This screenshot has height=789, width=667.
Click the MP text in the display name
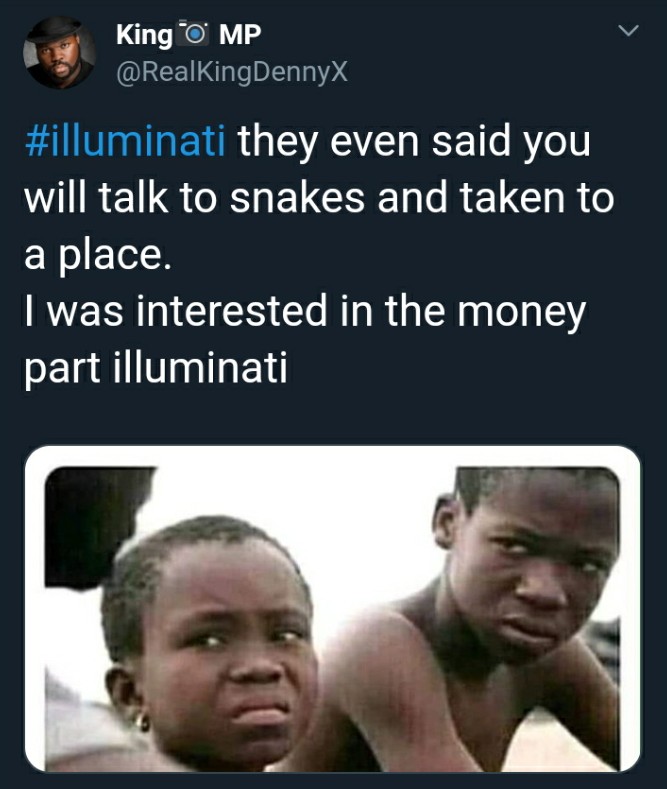click(x=240, y=35)
